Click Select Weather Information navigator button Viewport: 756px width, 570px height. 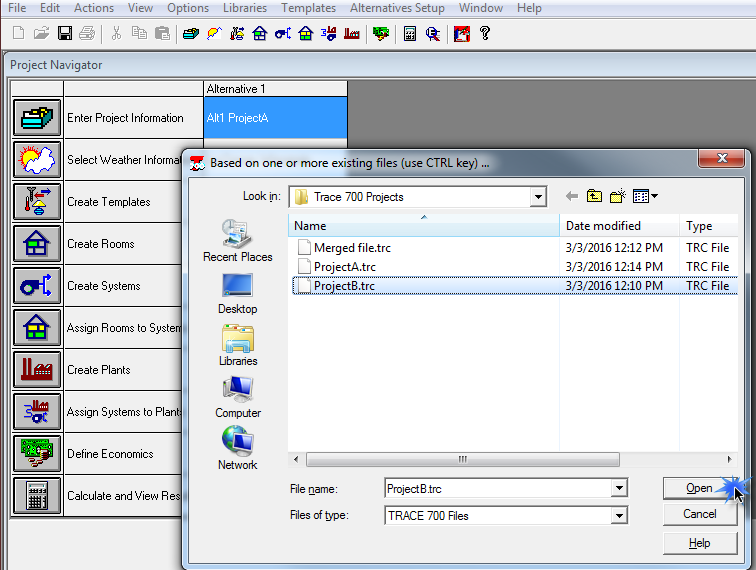37,159
